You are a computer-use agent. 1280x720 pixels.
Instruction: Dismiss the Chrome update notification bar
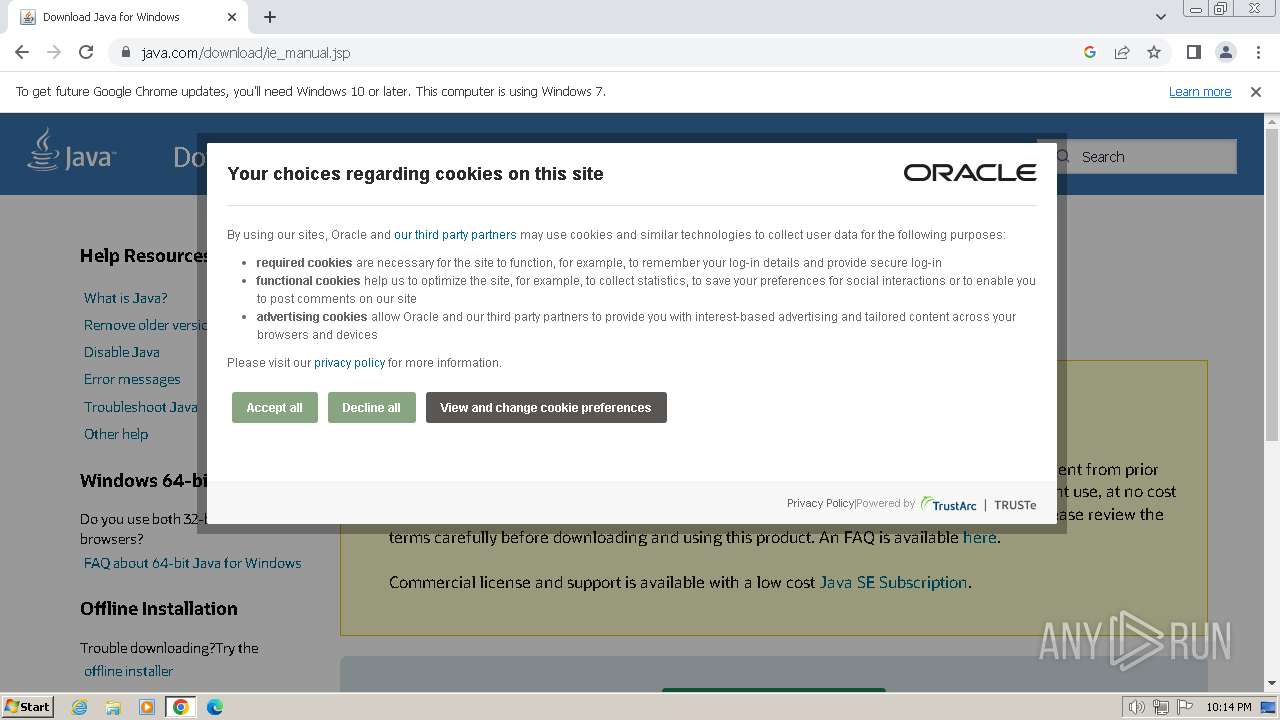(1256, 92)
